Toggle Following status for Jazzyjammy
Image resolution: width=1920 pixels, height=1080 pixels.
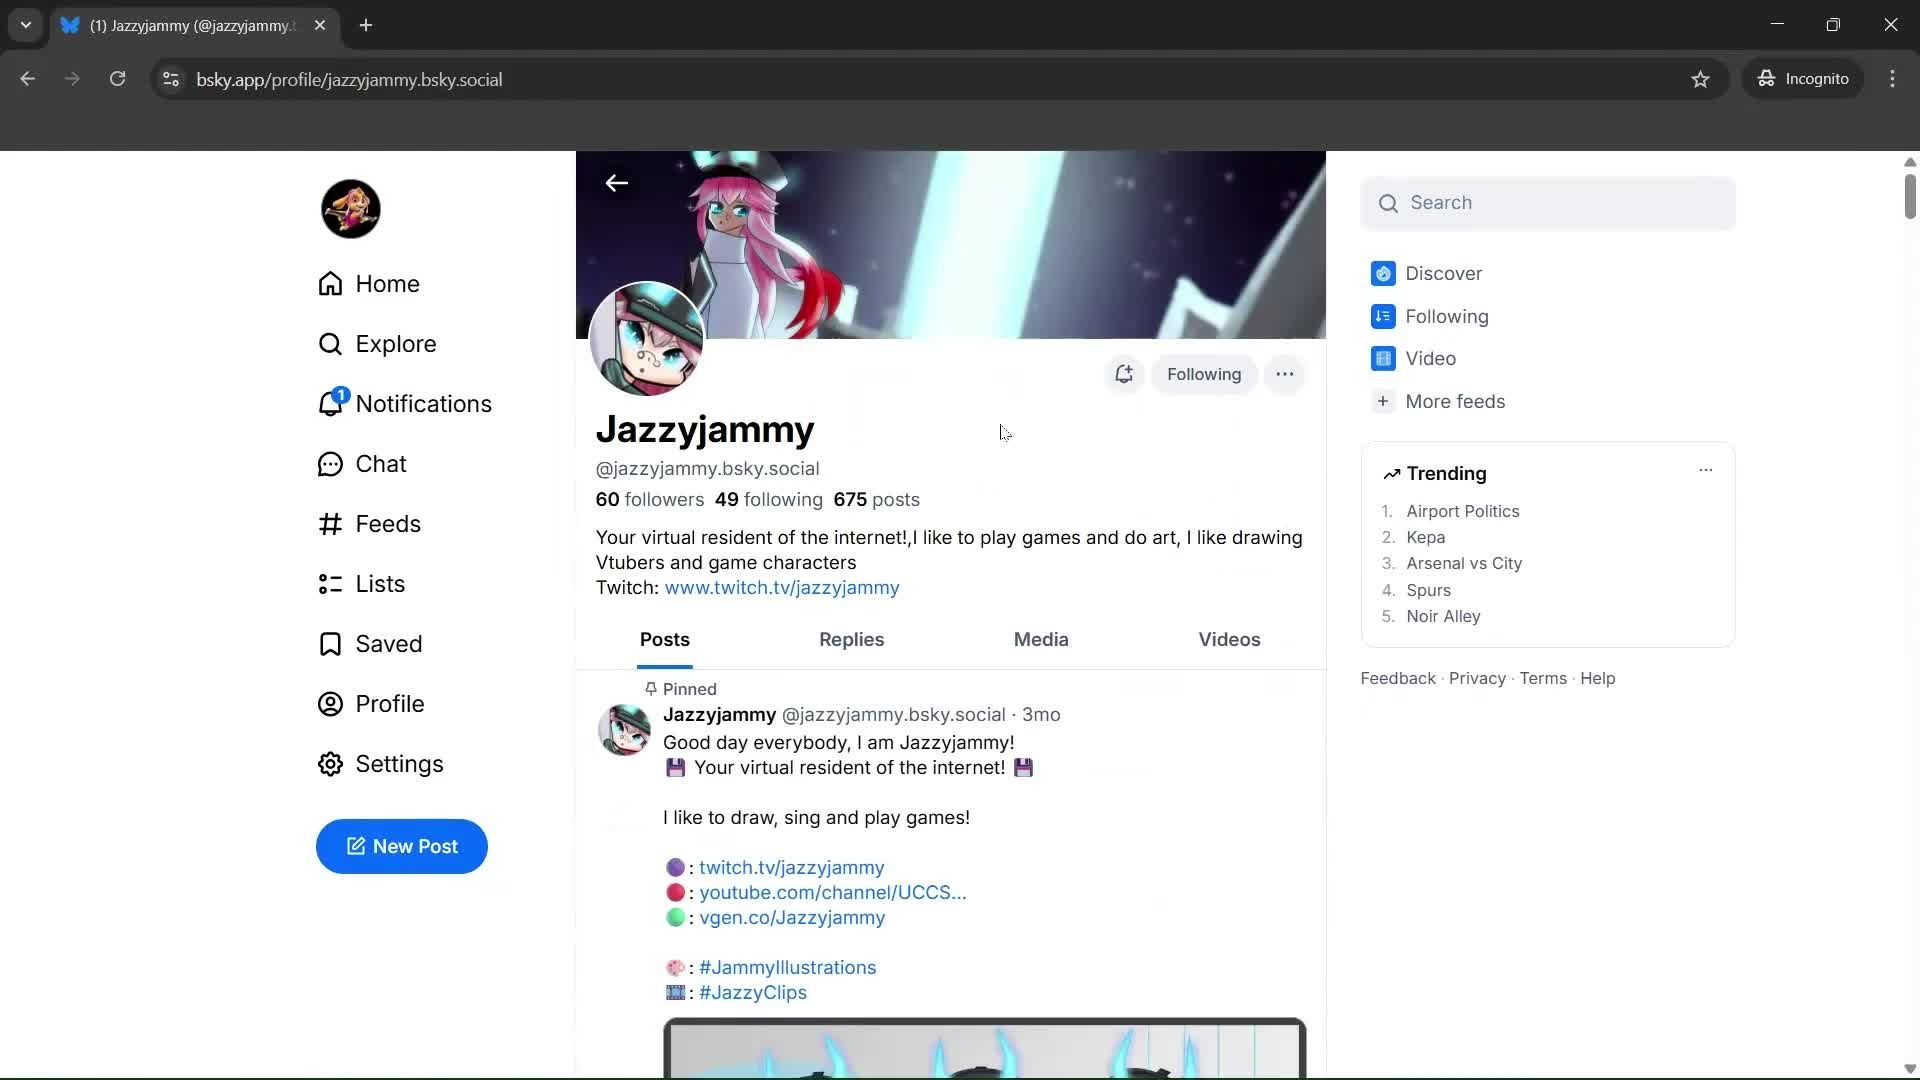click(x=1204, y=374)
